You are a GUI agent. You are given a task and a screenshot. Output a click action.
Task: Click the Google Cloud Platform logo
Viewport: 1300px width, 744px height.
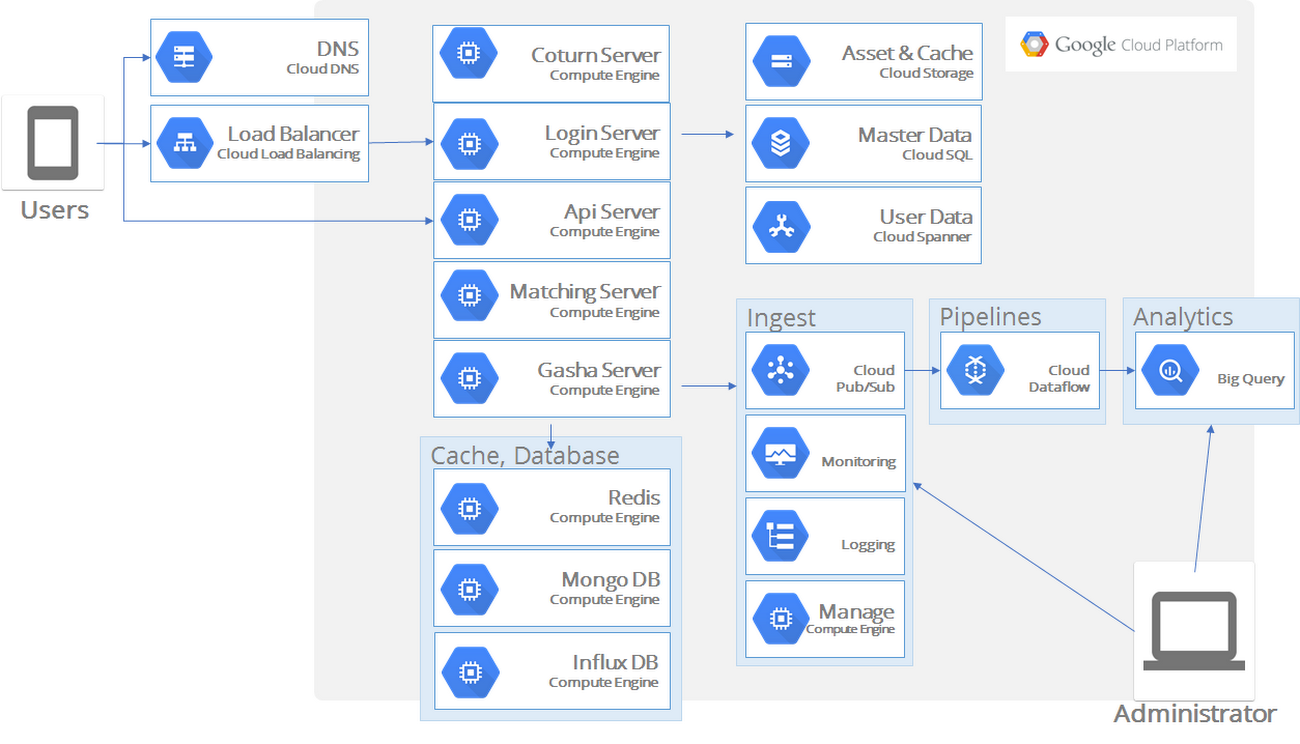tap(1121, 44)
